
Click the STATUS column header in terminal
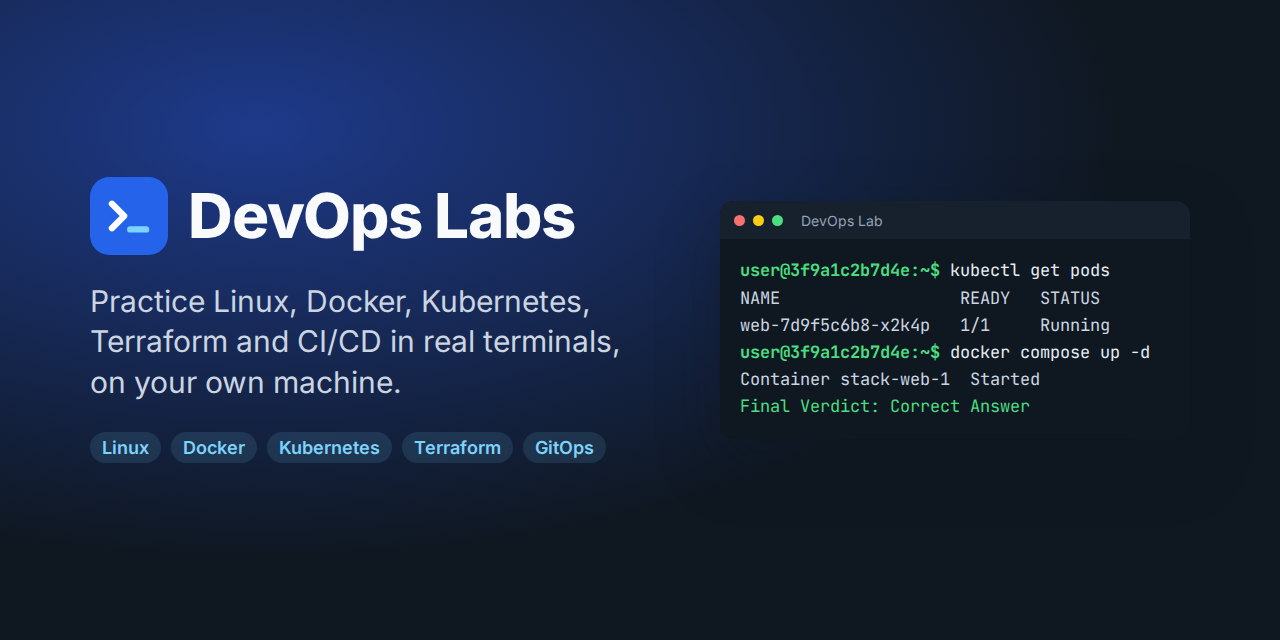coord(1070,298)
